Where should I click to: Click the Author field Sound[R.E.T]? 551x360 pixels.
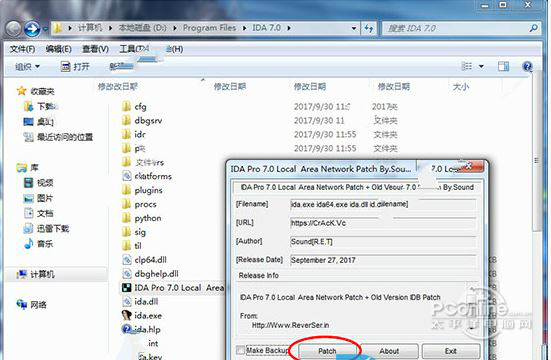(383, 242)
